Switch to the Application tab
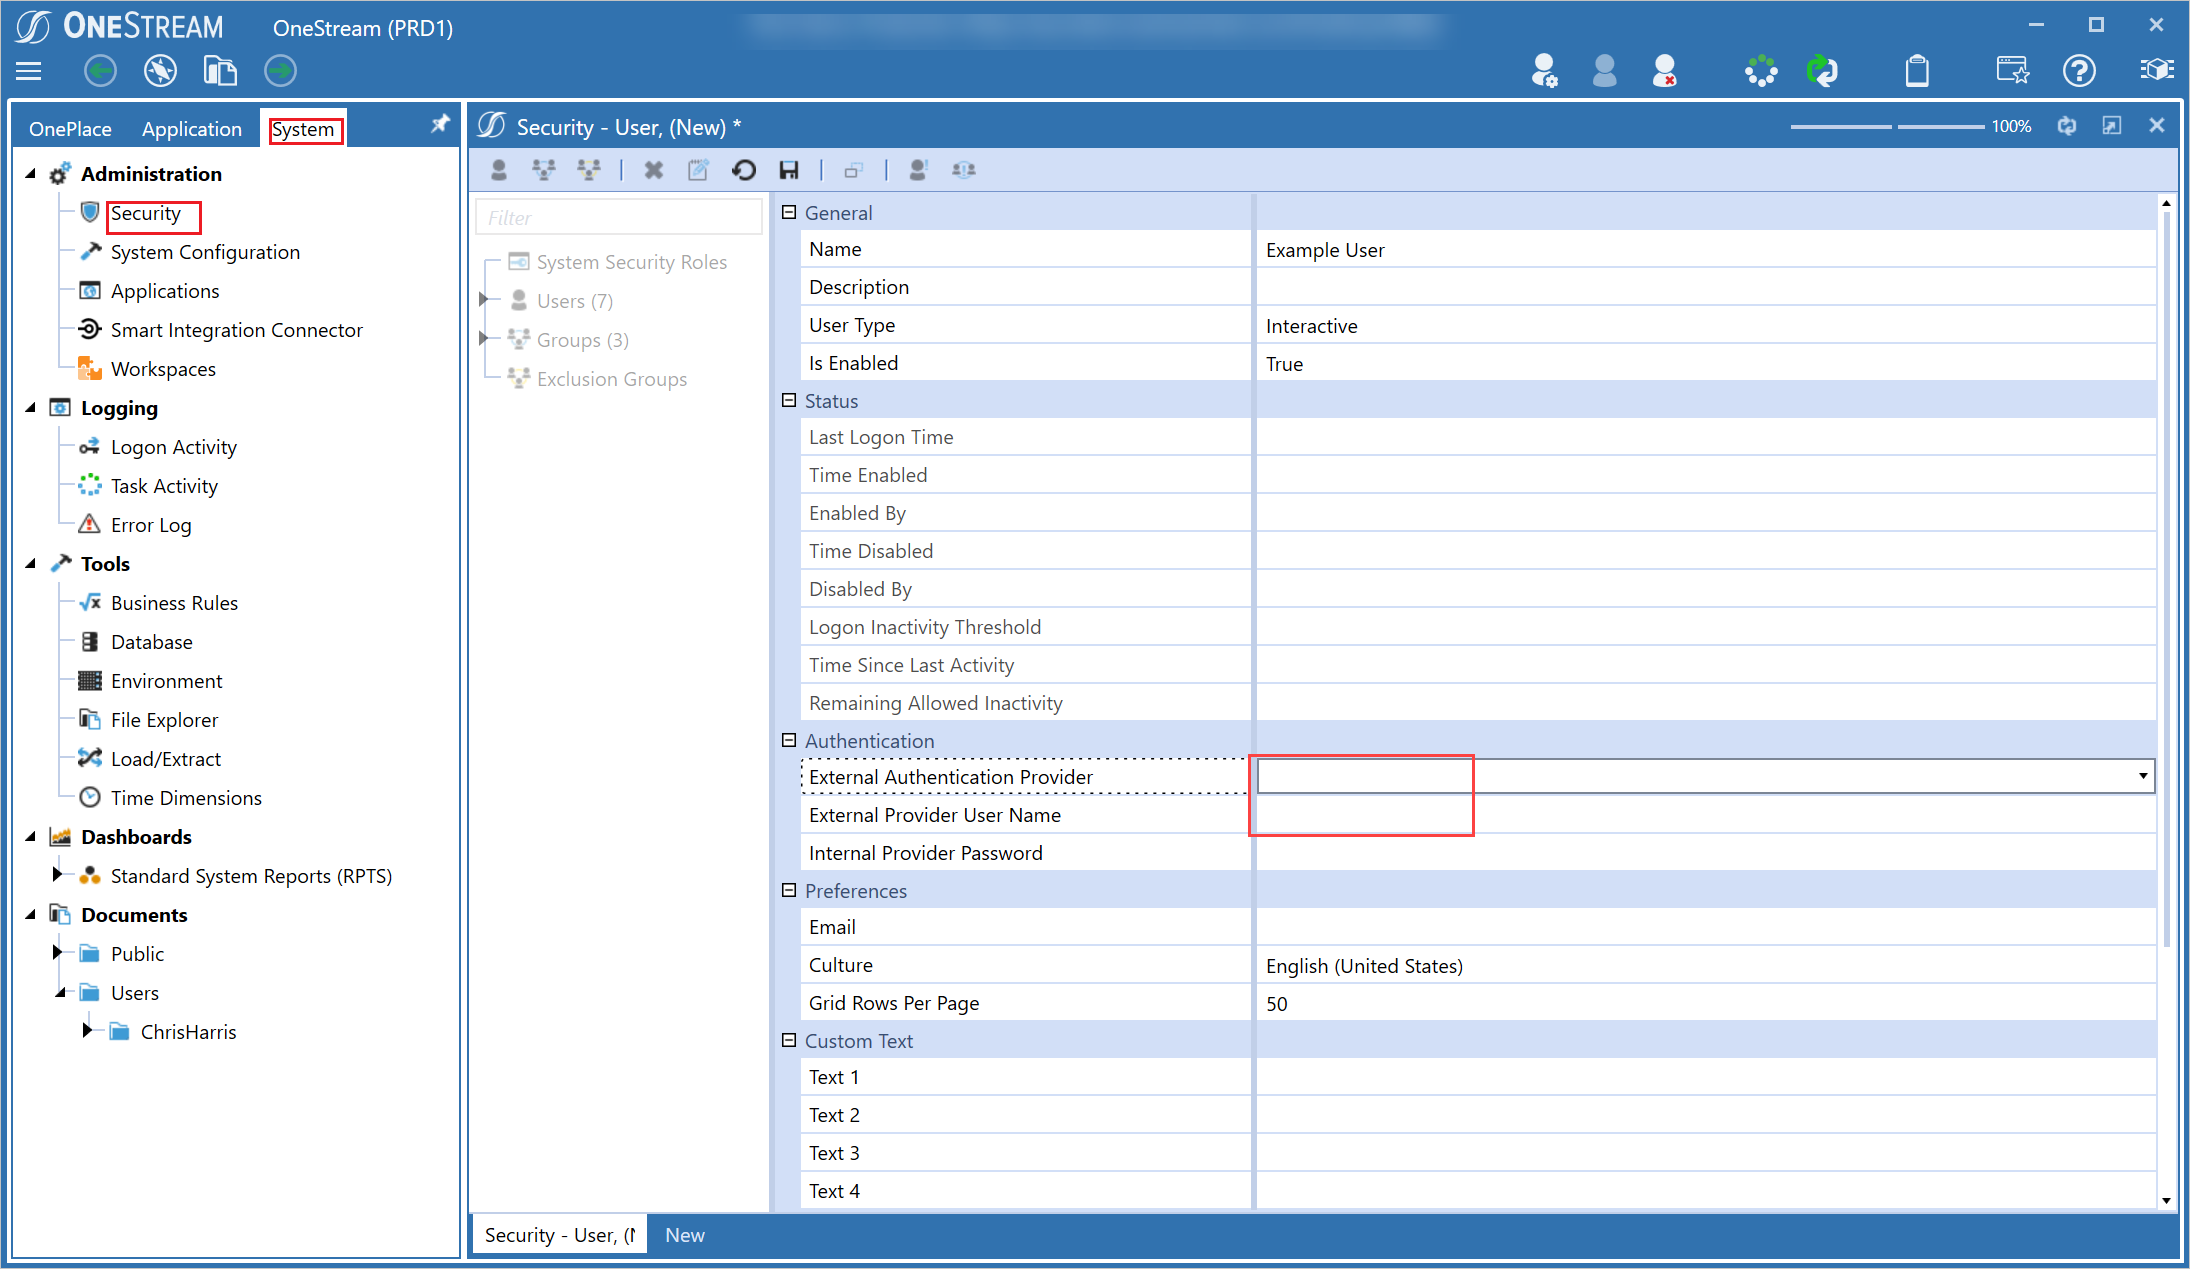 pos(192,128)
